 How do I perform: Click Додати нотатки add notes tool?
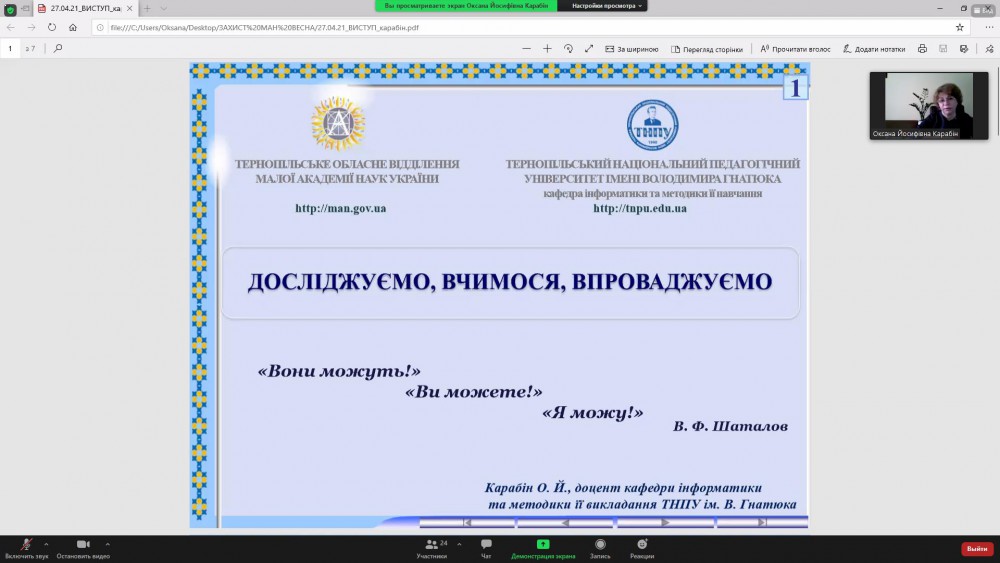point(874,48)
